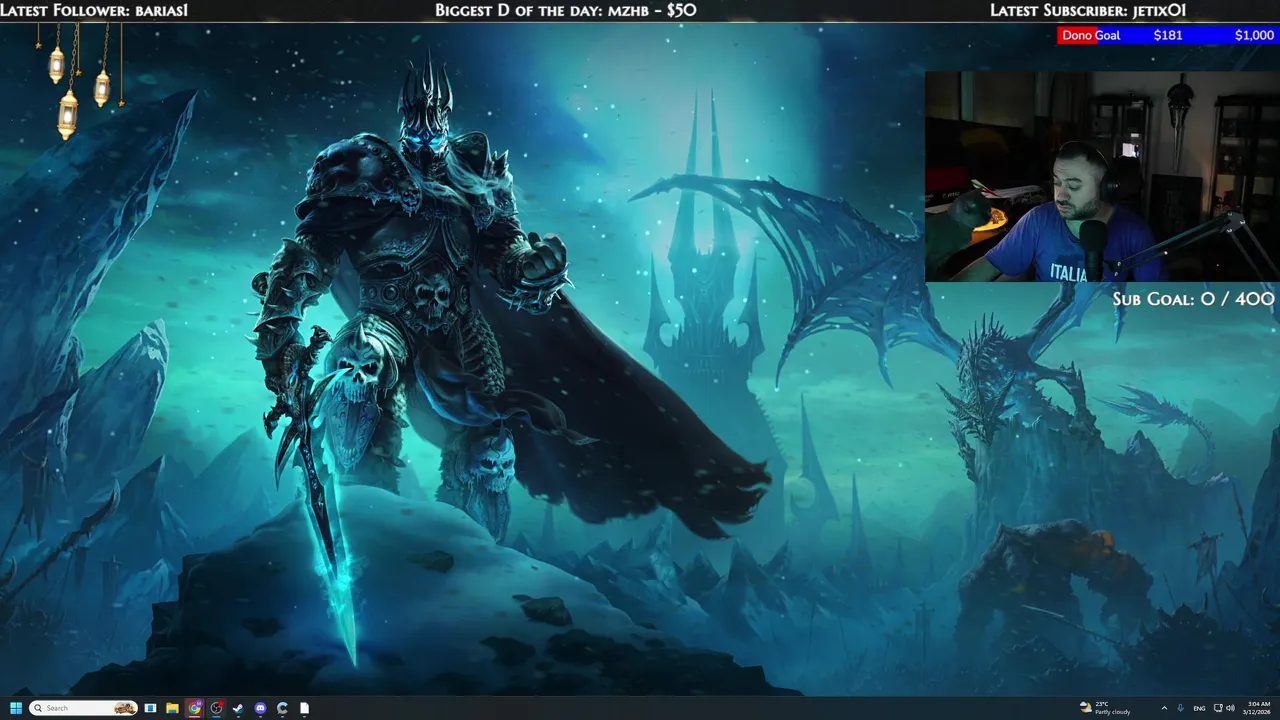The width and height of the screenshot is (1280, 720).
Task: Expand the hidden system tray icons
Action: click(x=1164, y=708)
